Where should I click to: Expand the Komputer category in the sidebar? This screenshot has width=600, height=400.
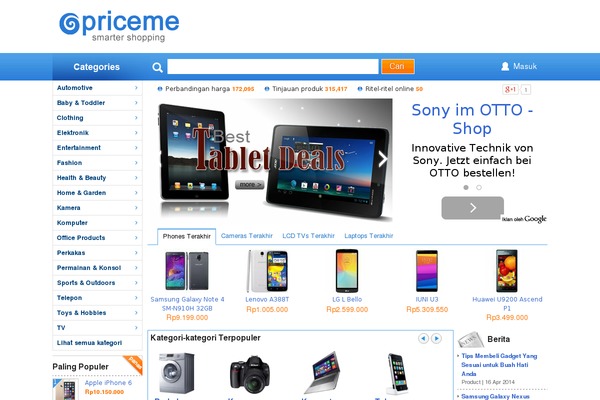[97, 223]
